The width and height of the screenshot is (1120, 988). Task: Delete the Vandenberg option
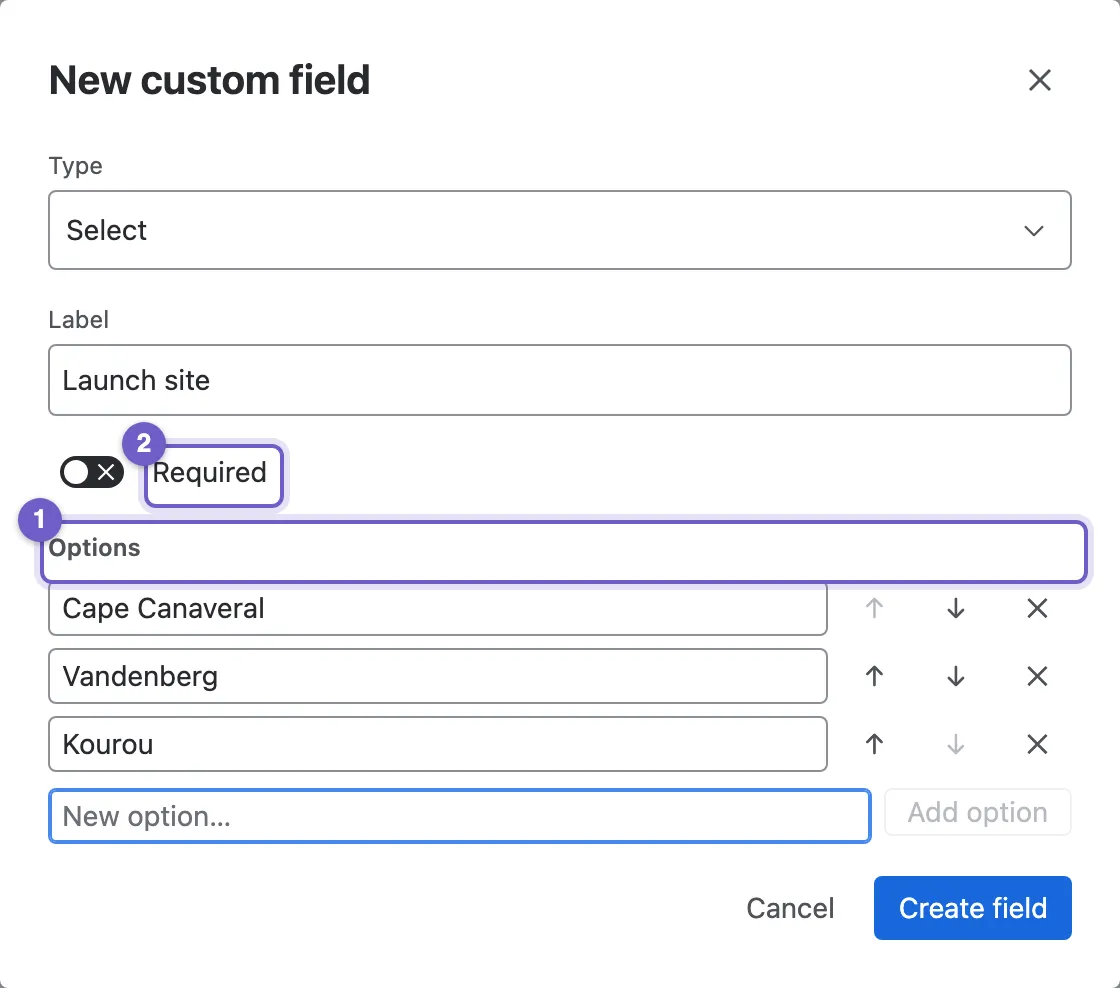pyautogui.click(x=1037, y=676)
